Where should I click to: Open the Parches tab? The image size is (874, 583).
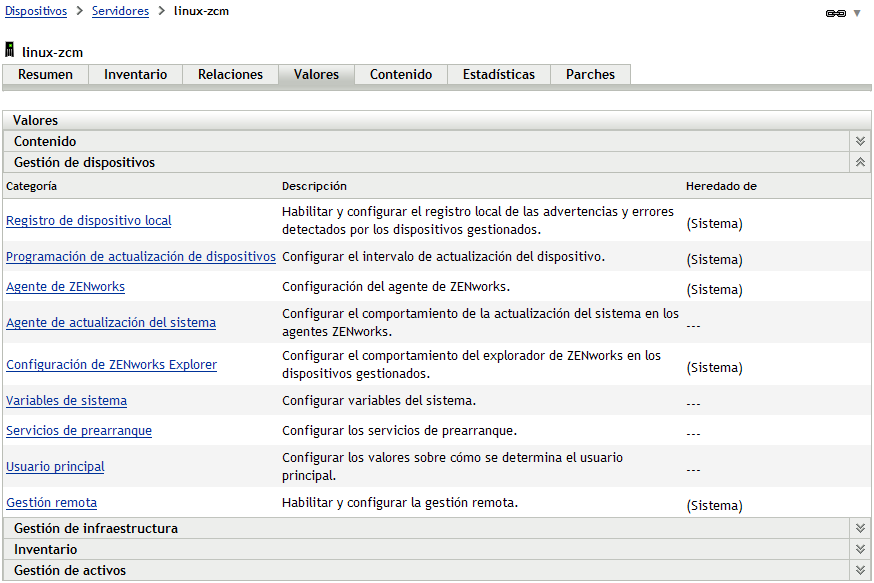coord(591,74)
